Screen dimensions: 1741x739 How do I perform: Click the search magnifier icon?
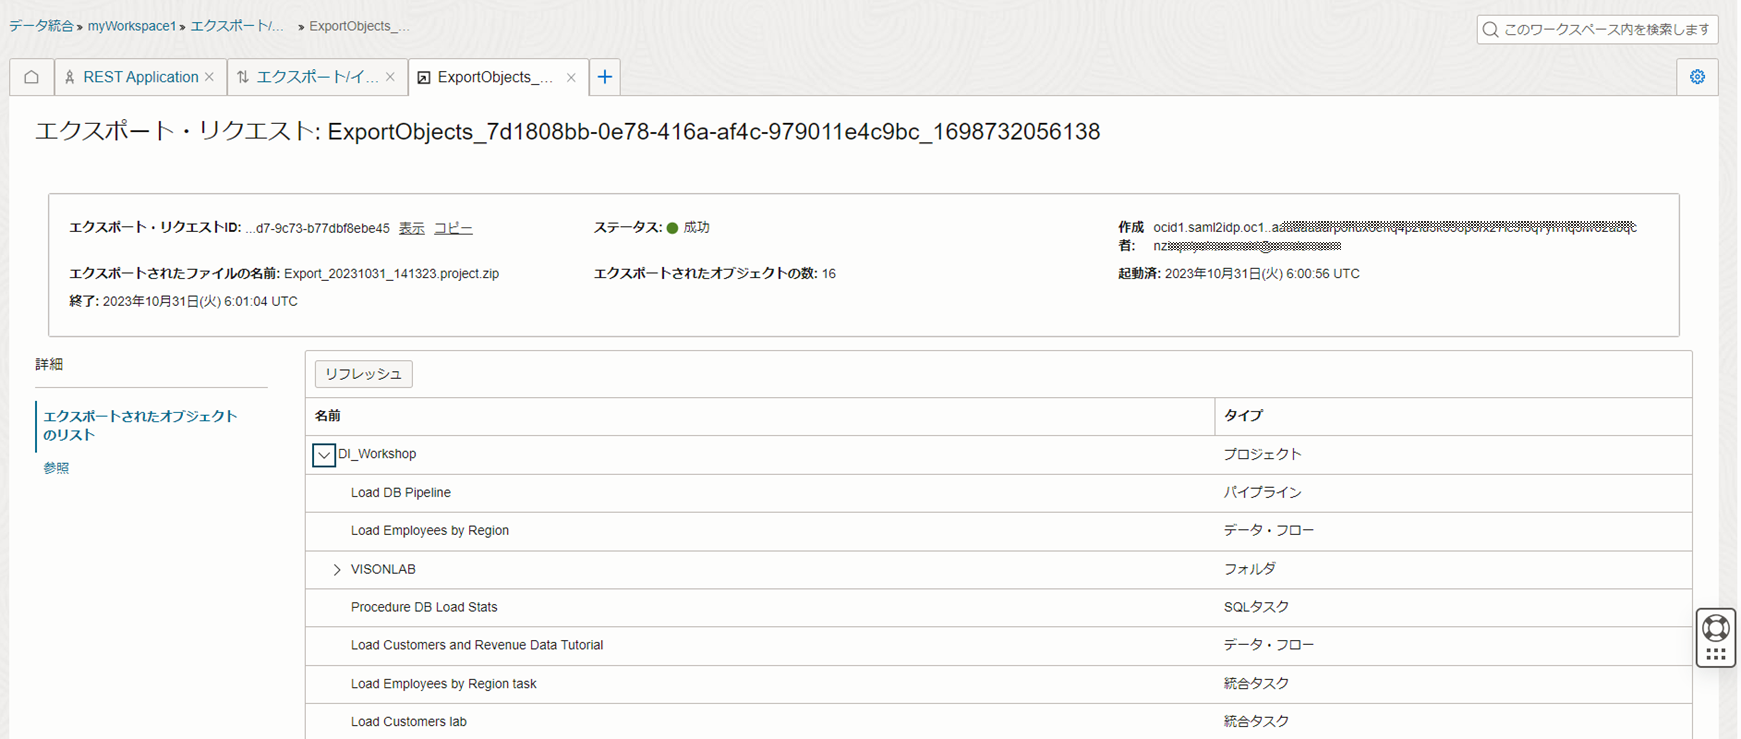click(1490, 30)
